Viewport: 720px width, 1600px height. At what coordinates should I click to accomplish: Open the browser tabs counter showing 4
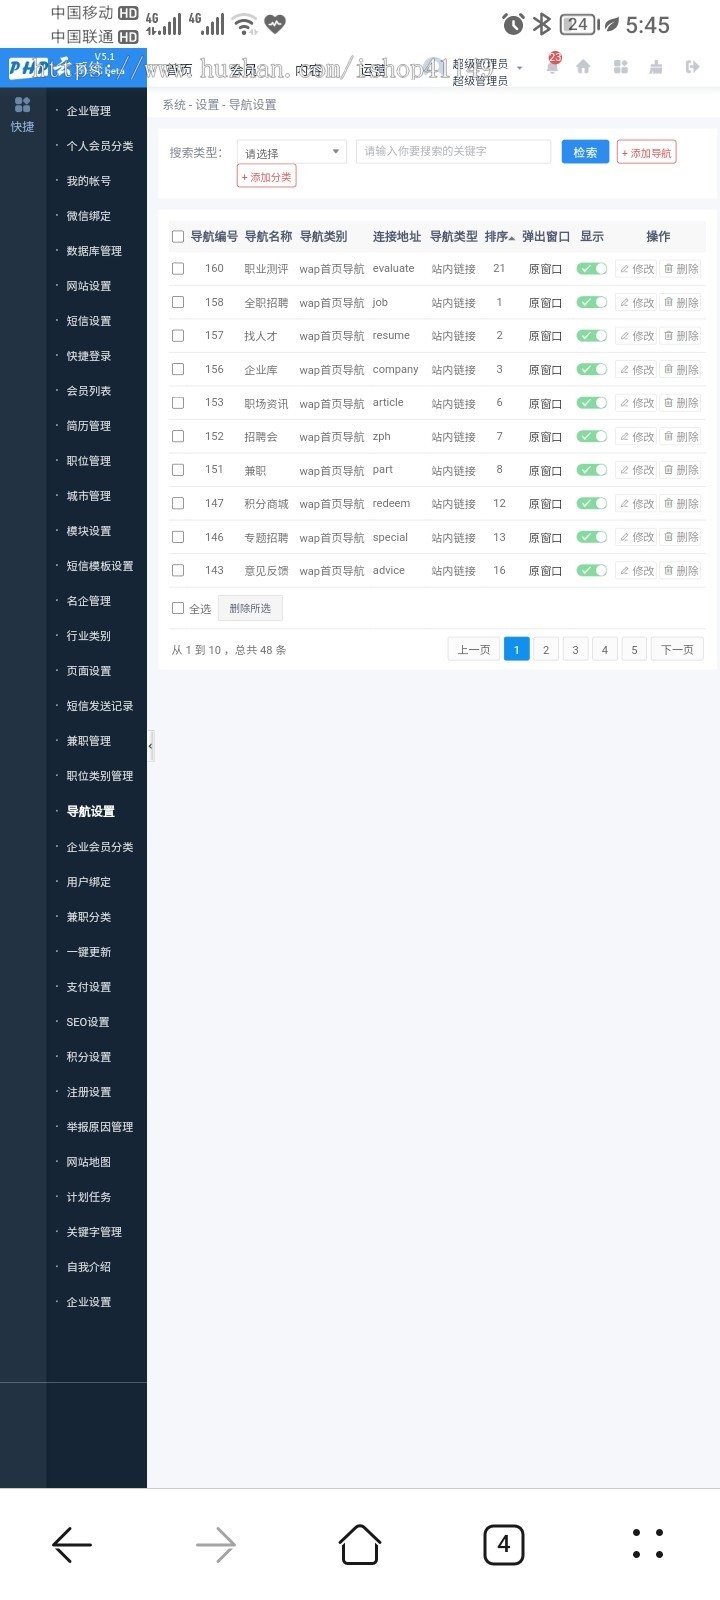point(504,1544)
